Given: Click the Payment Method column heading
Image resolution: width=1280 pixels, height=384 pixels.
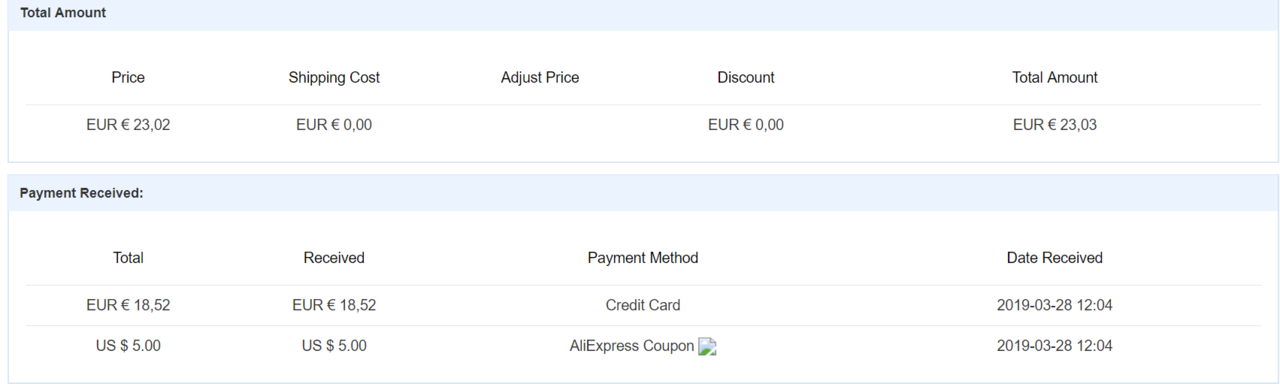Looking at the screenshot, I should coord(643,258).
